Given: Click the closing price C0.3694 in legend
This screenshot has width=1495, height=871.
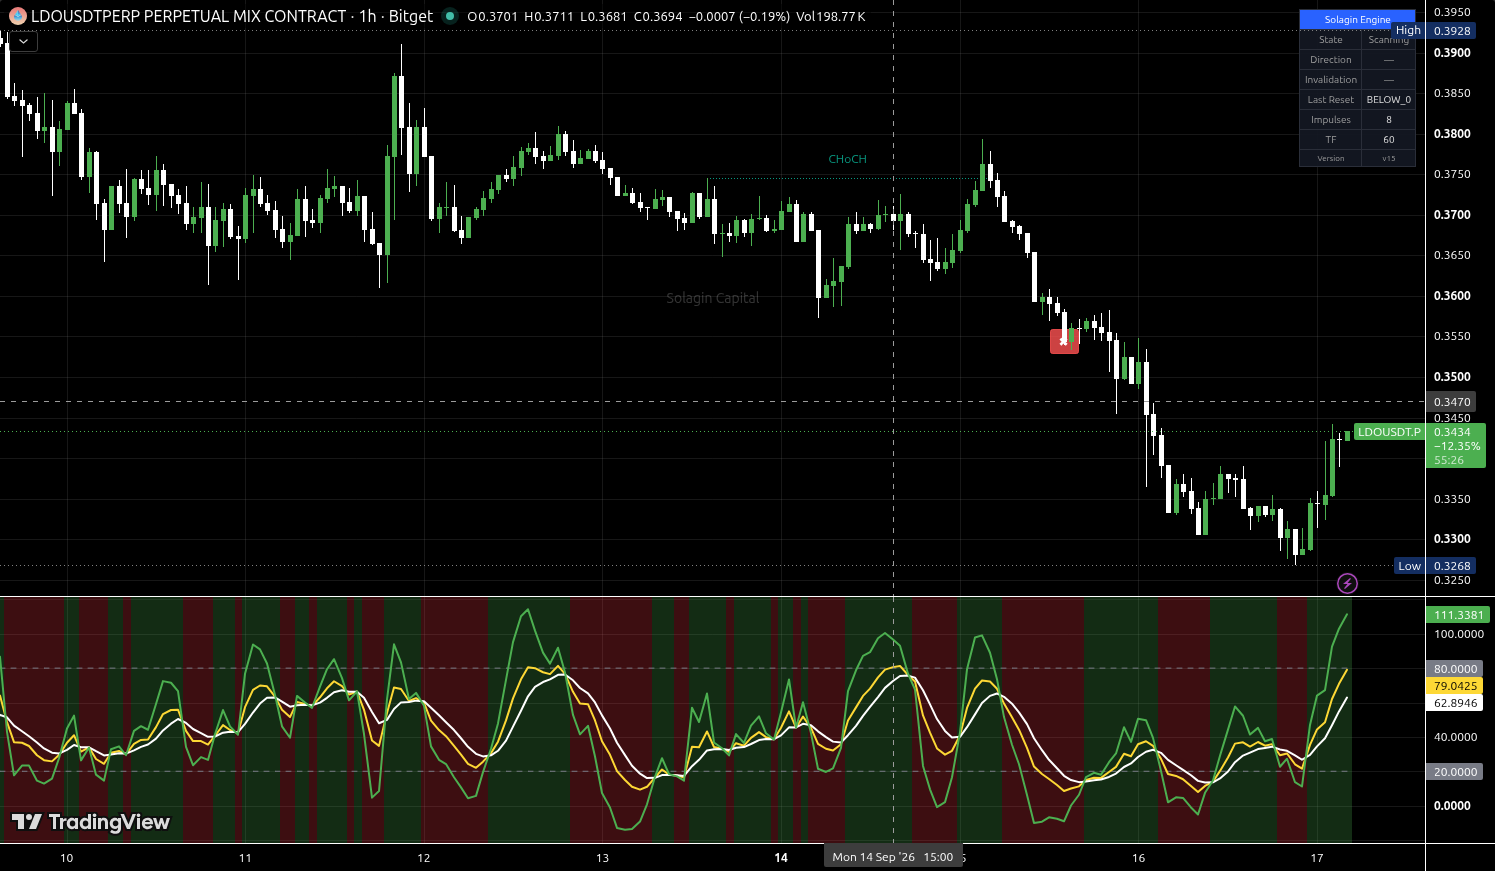Looking at the screenshot, I should pyautogui.click(x=658, y=16).
